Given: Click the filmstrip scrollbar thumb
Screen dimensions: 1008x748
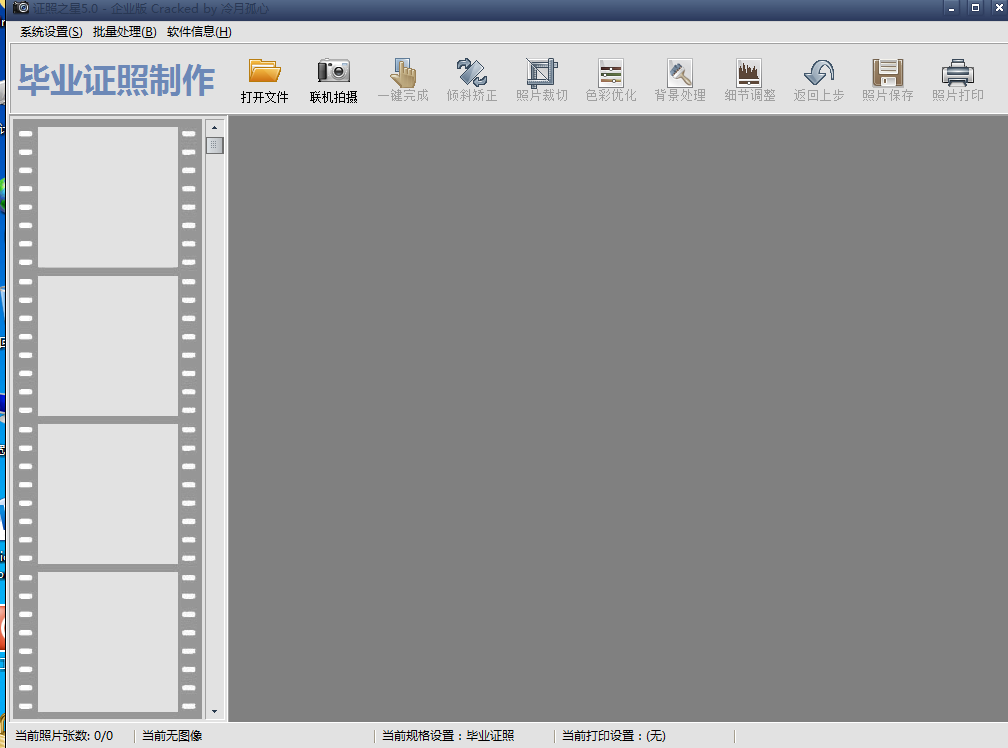Looking at the screenshot, I should click(215, 145).
